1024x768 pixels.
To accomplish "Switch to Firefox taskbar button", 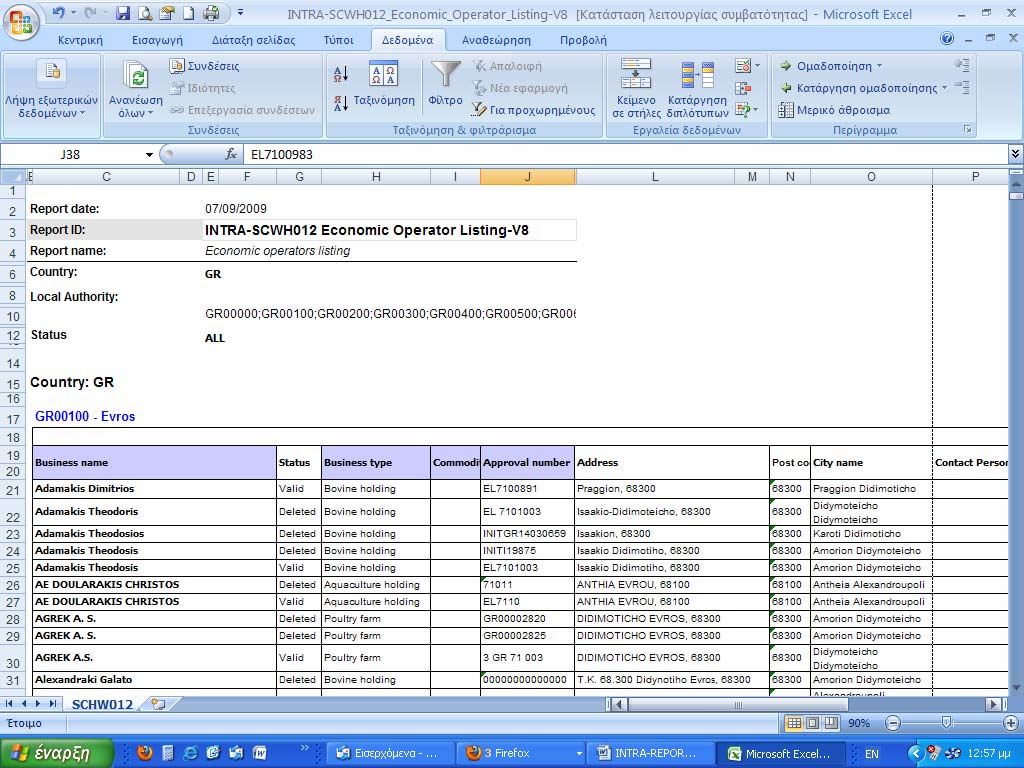I will tap(519, 753).
